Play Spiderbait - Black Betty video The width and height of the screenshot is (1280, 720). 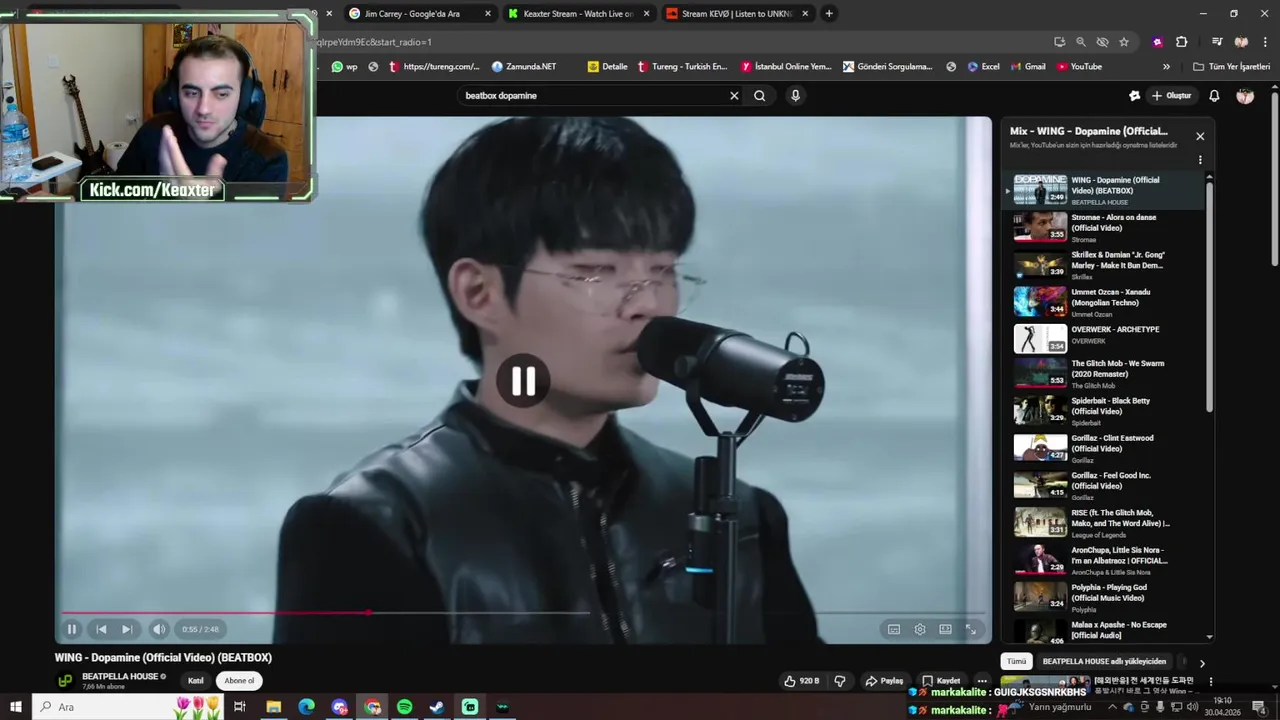[x=1106, y=411]
